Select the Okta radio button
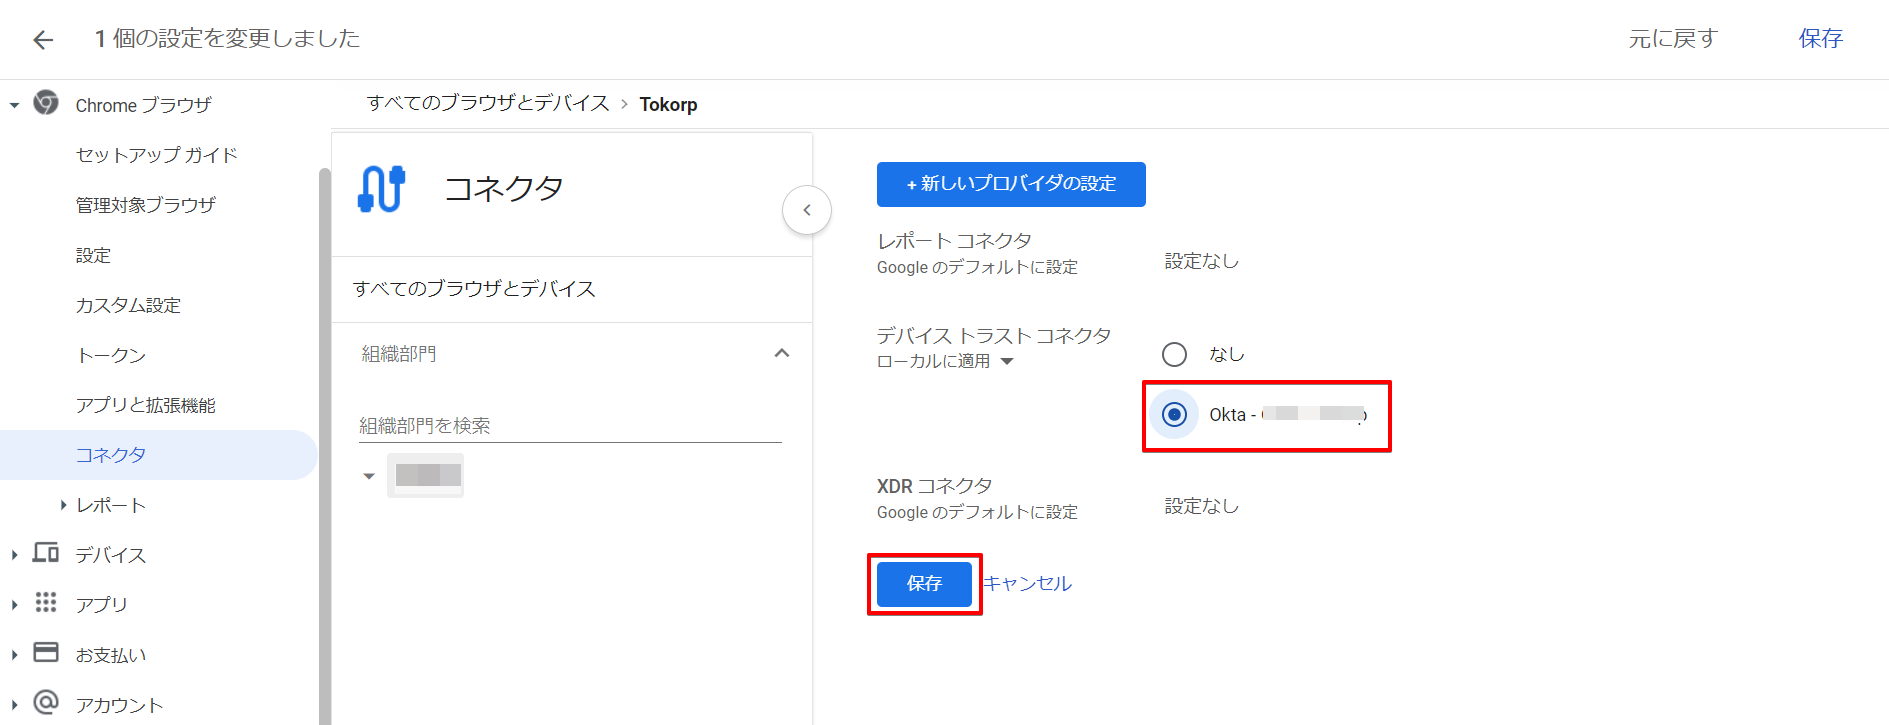 coord(1174,414)
